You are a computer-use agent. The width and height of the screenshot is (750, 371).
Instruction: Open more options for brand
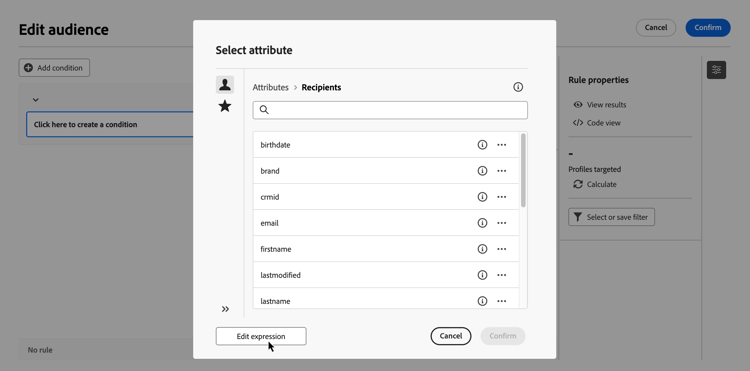click(x=501, y=171)
